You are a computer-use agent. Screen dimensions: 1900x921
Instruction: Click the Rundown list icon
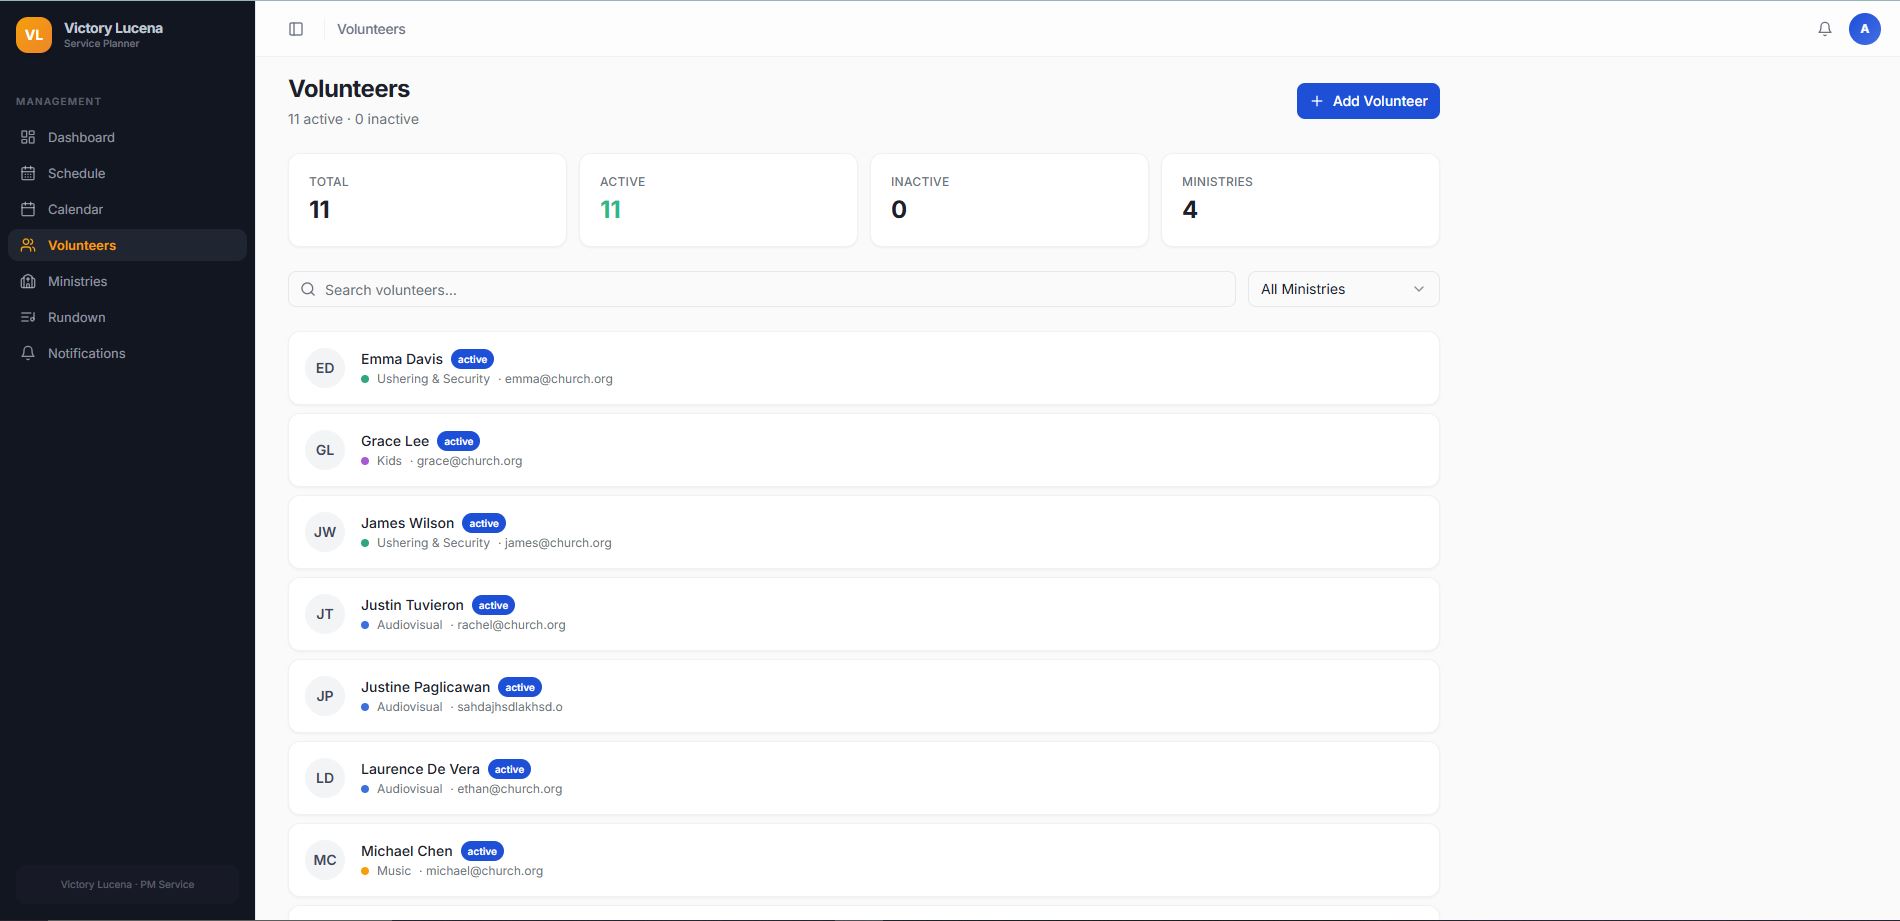pyautogui.click(x=28, y=317)
